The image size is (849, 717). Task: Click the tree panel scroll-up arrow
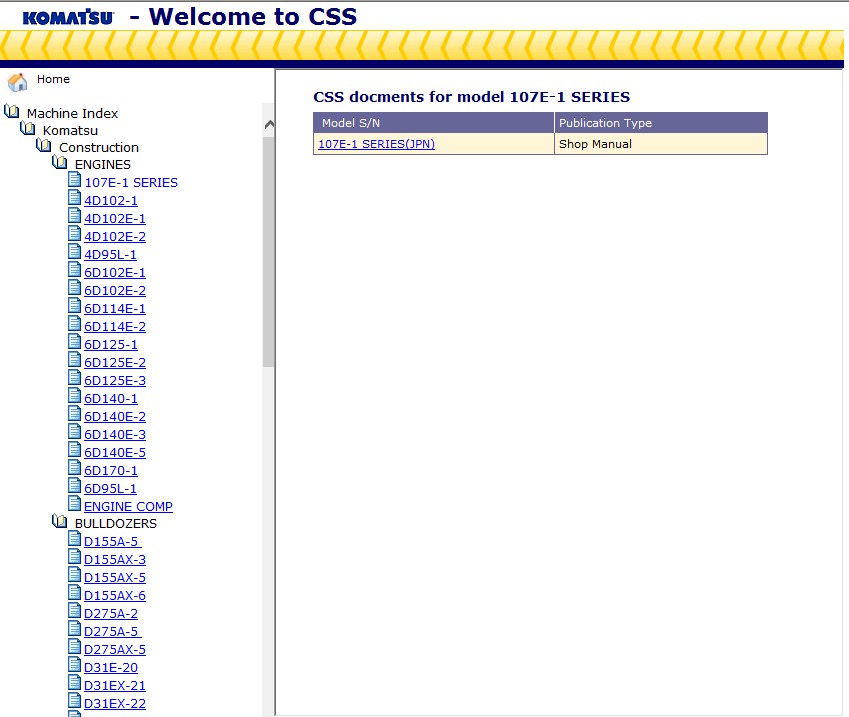pyautogui.click(x=269, y=125)
